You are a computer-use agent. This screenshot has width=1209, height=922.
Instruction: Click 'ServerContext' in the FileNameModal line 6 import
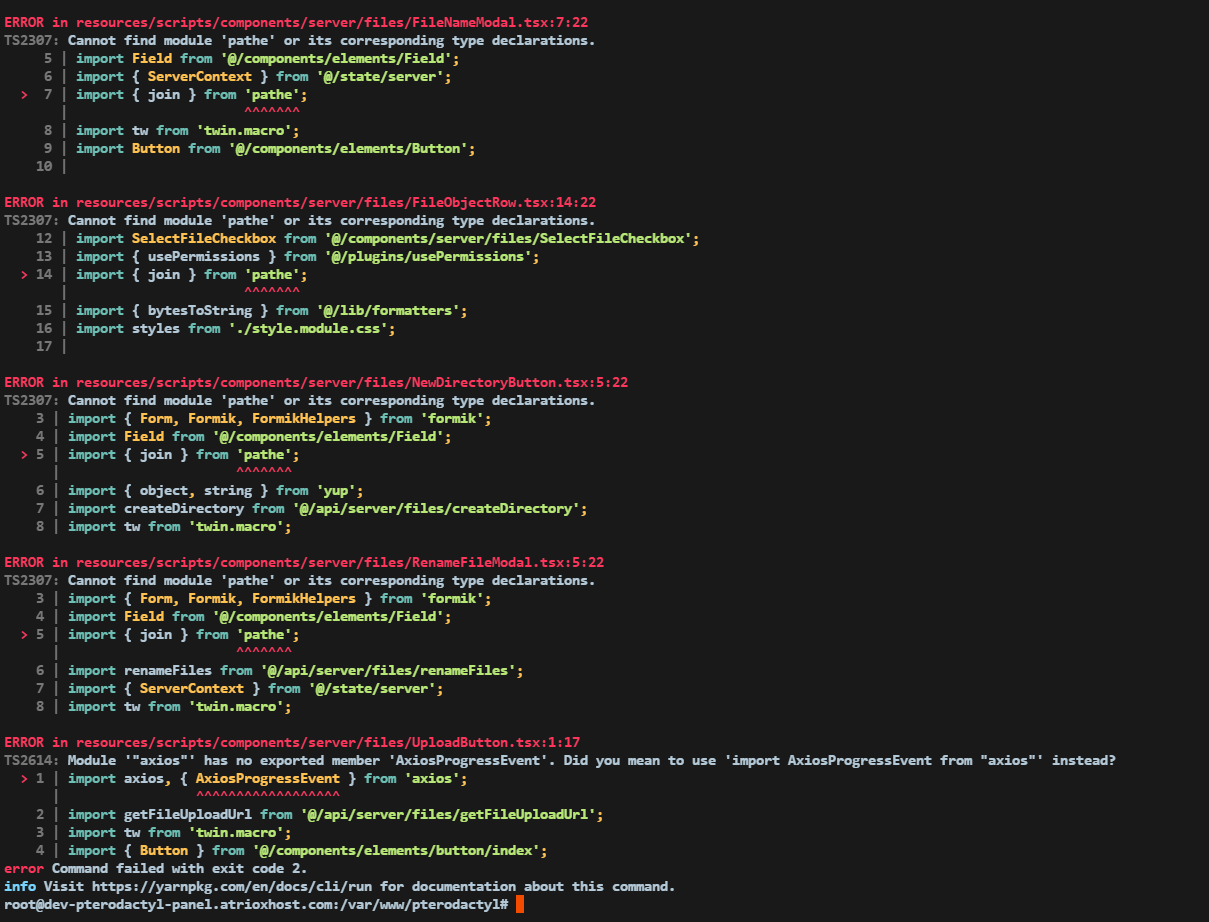[200, 76]
